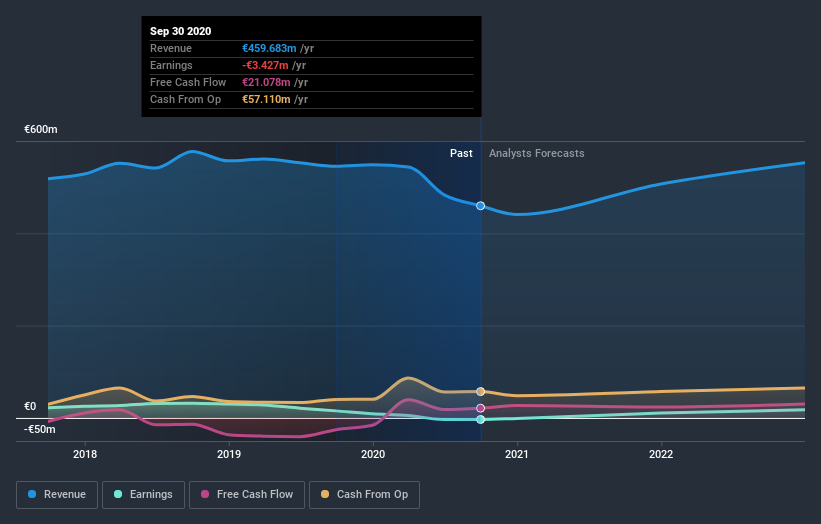Screen dimensions: 821x524
Task: Toggle the Revenue legend series
Action: click(57, 495)
